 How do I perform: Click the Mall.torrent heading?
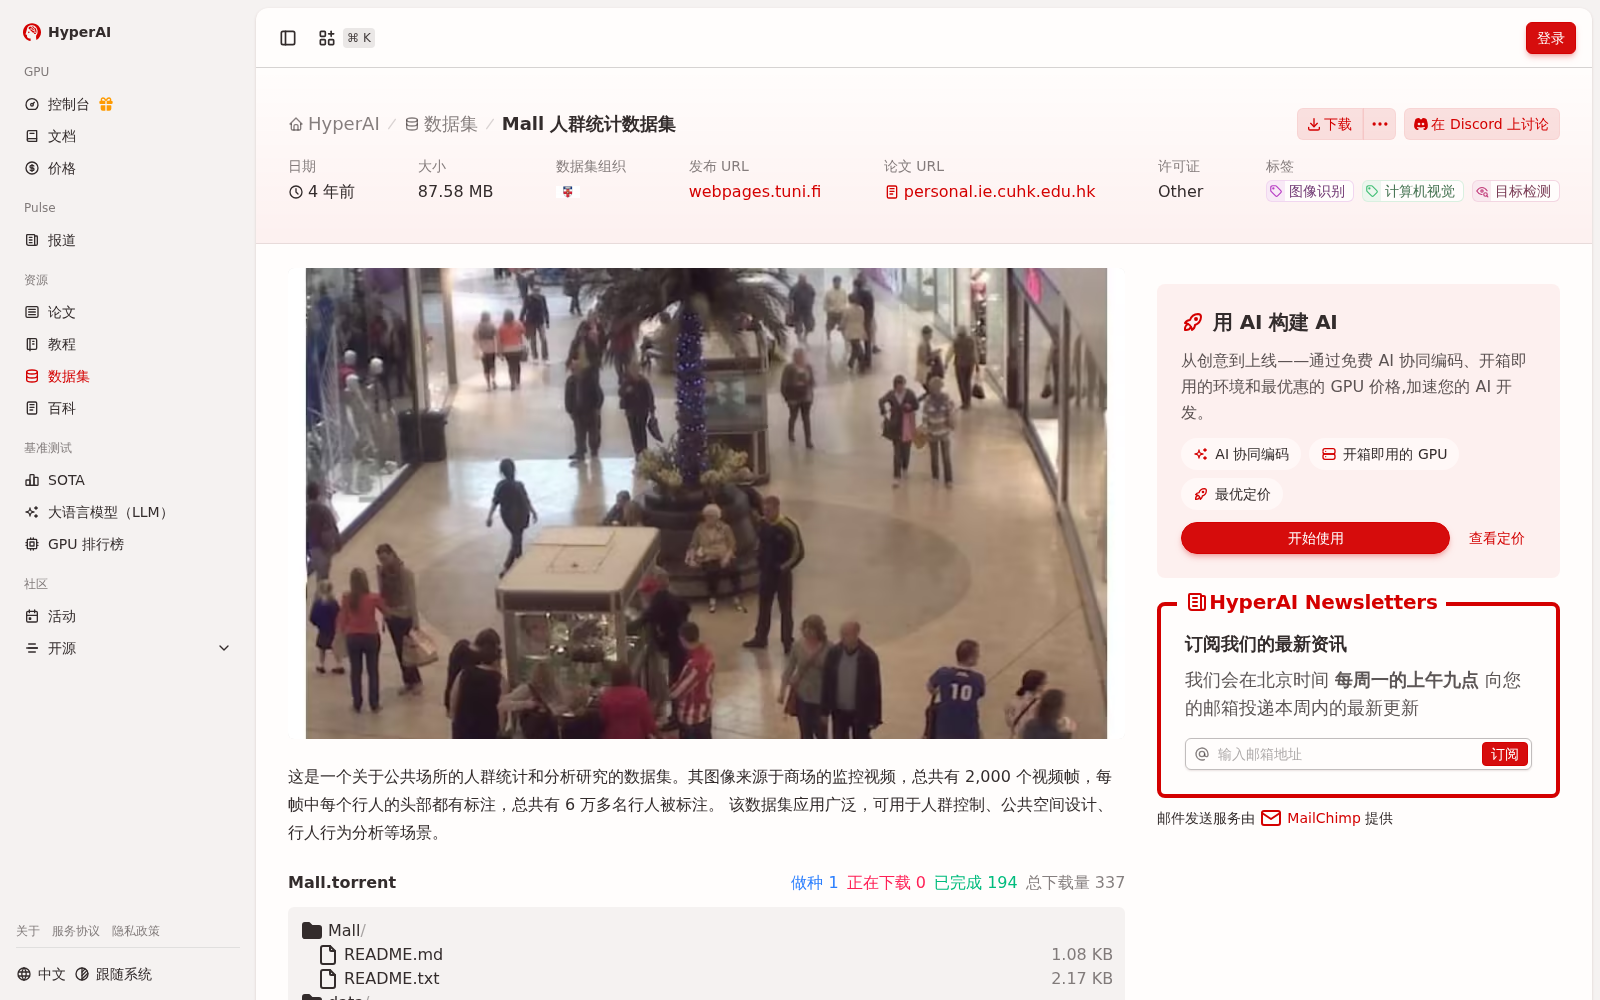tap(342, 882)
